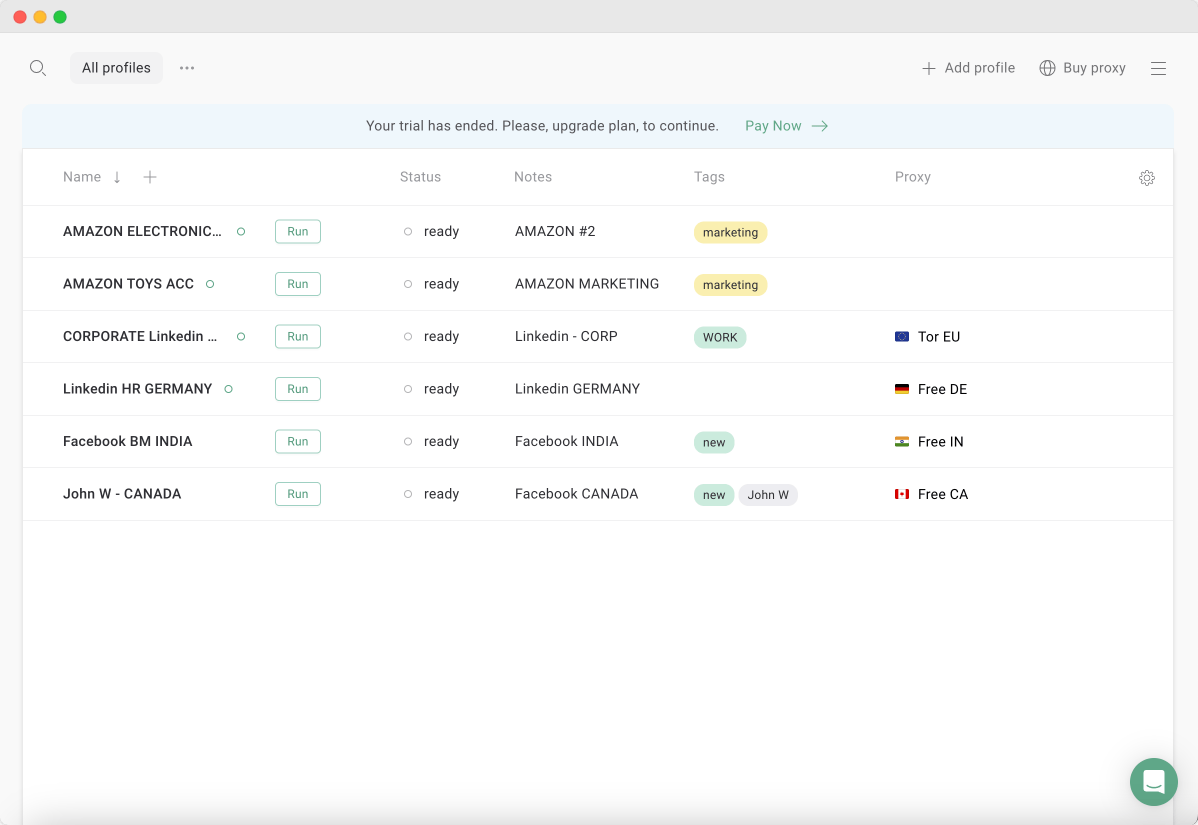Open the chat support bubble

point(1154,781)
